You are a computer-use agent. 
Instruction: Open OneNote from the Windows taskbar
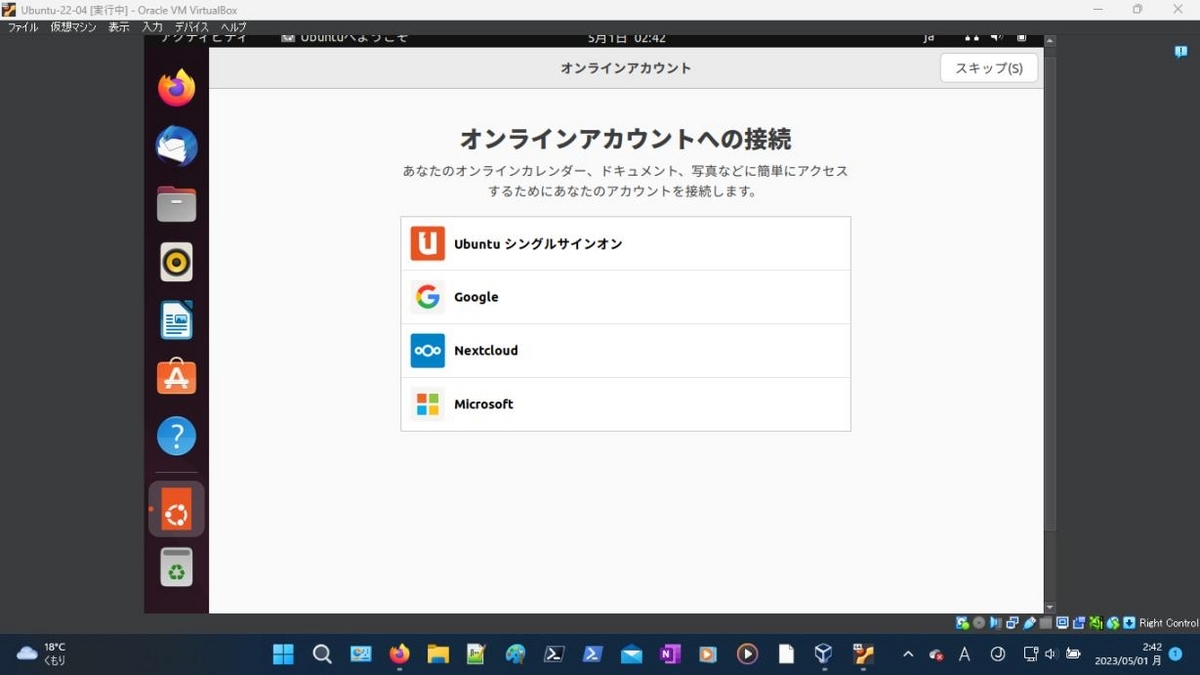[670, 654]
